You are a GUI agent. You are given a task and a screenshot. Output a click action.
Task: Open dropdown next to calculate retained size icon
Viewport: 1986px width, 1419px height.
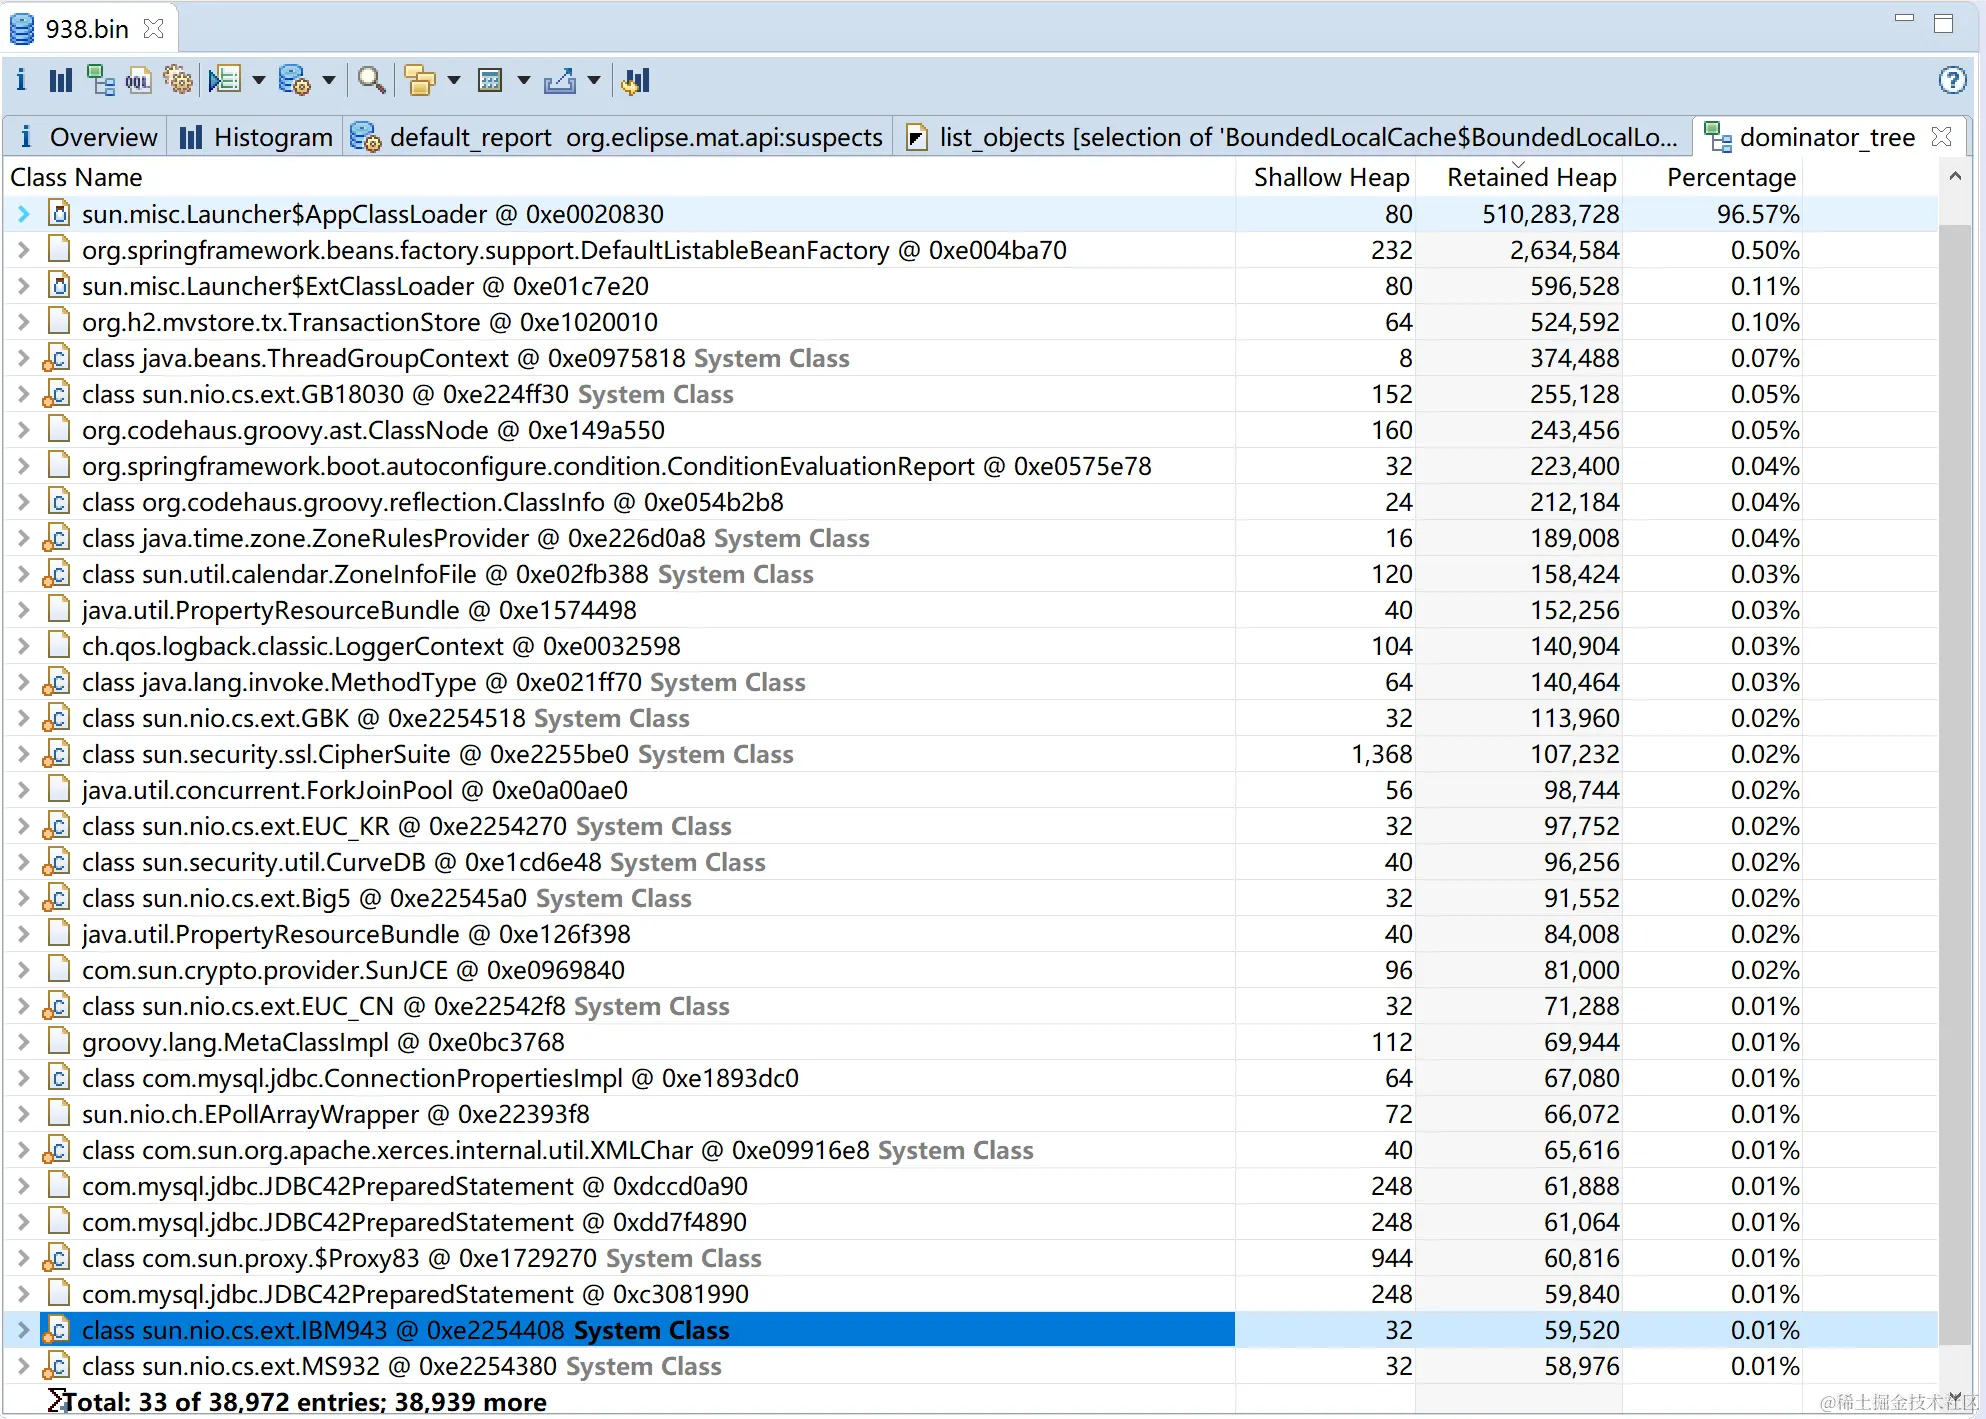(523, 80)
